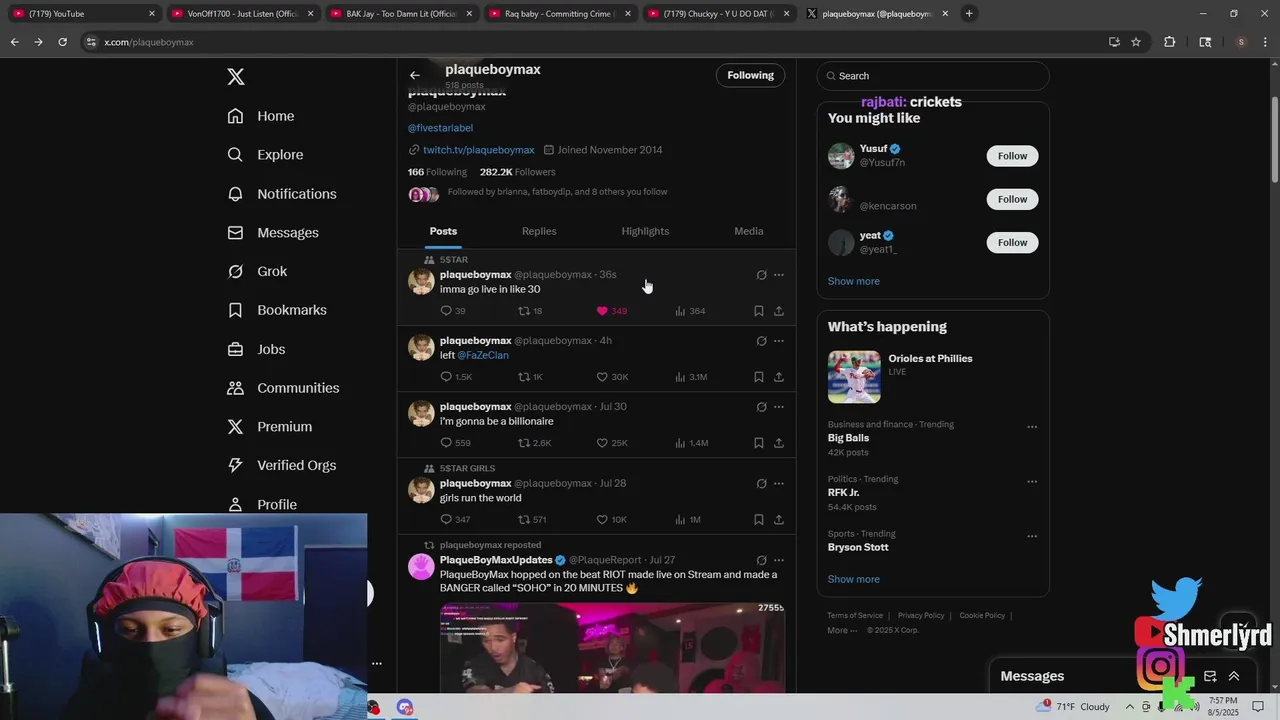The image size is (1280, 720).
Task: Bookmark the 'imma go live' post
Action: 759,311
